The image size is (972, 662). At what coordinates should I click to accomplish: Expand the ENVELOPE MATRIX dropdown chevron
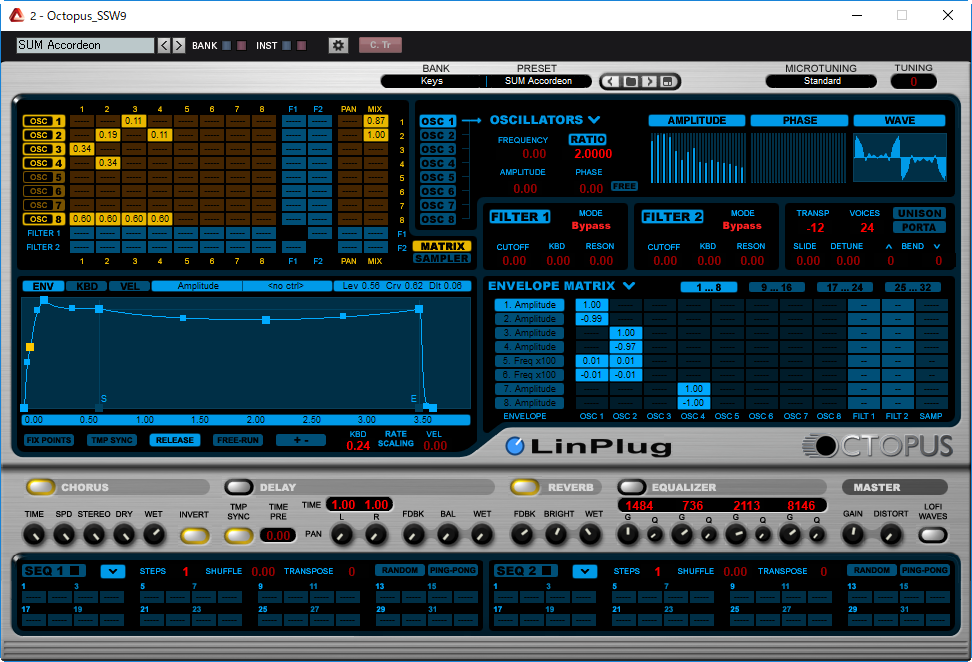[x=629, y=286]
